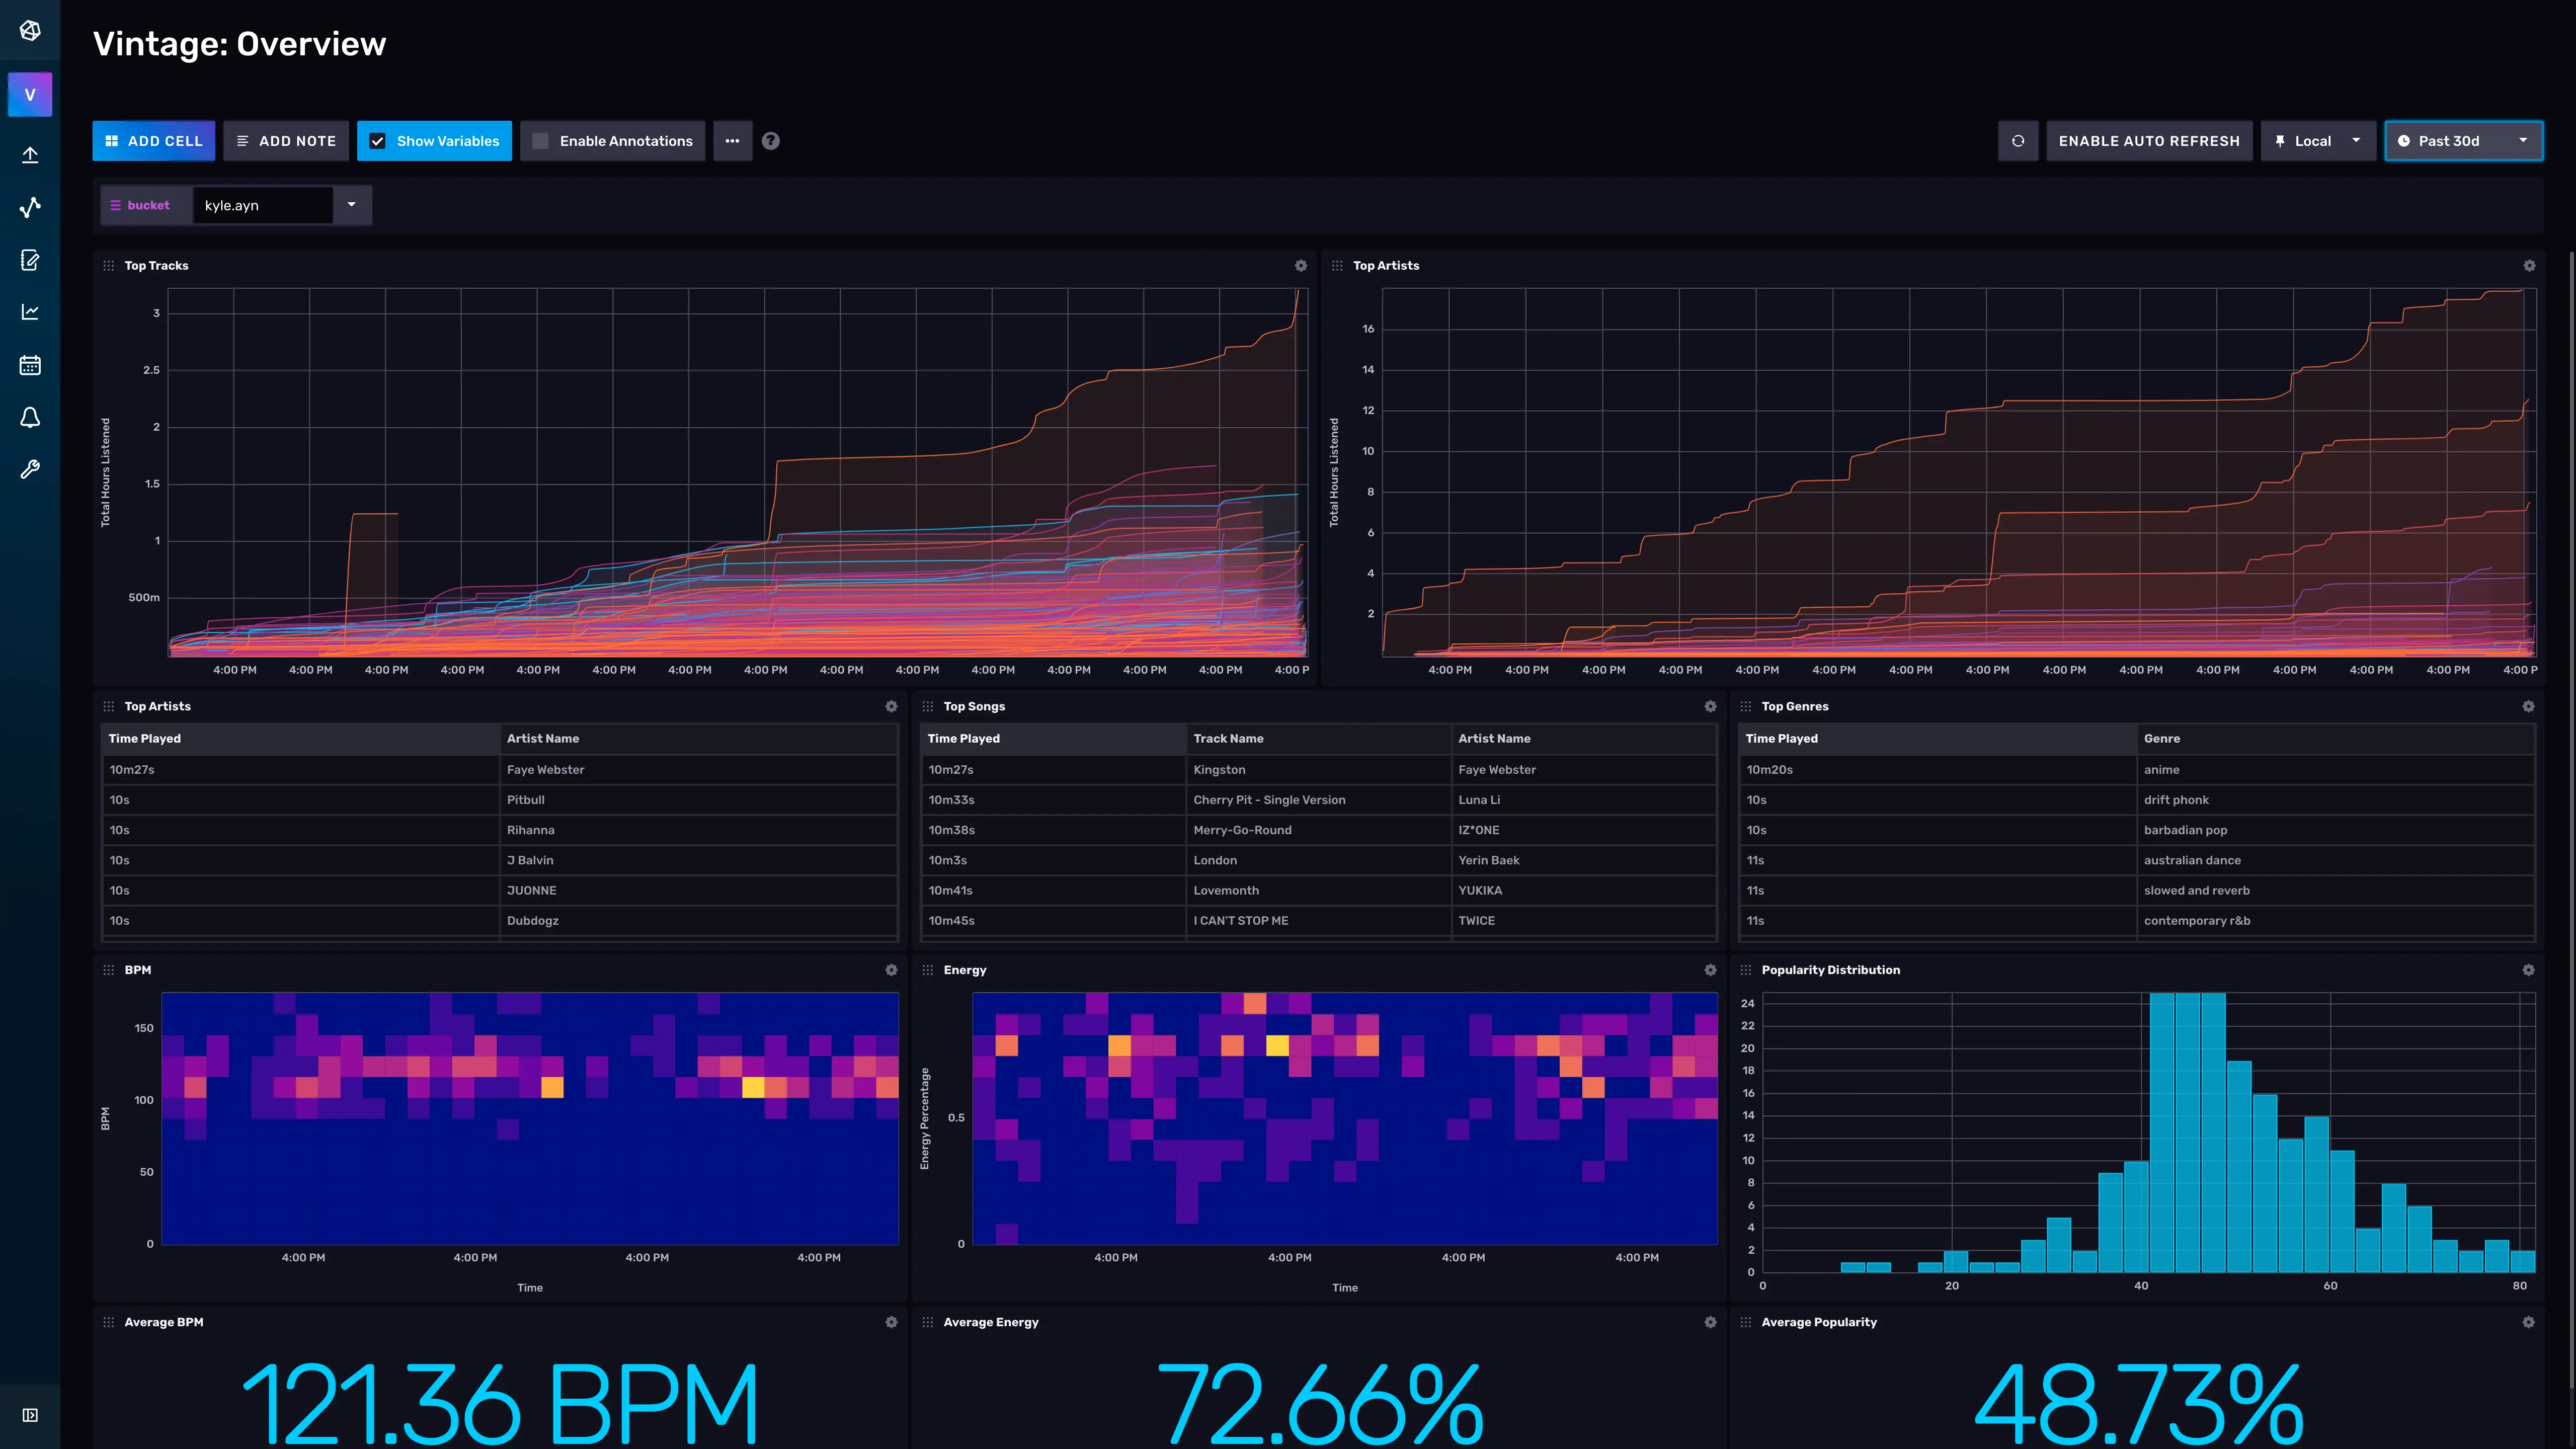Select the Faye Webster row in Top Artists

[500, 770]
